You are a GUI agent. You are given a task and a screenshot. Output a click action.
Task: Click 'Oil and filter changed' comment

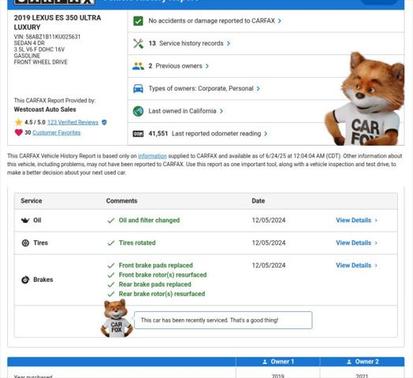tap(149, 220)
